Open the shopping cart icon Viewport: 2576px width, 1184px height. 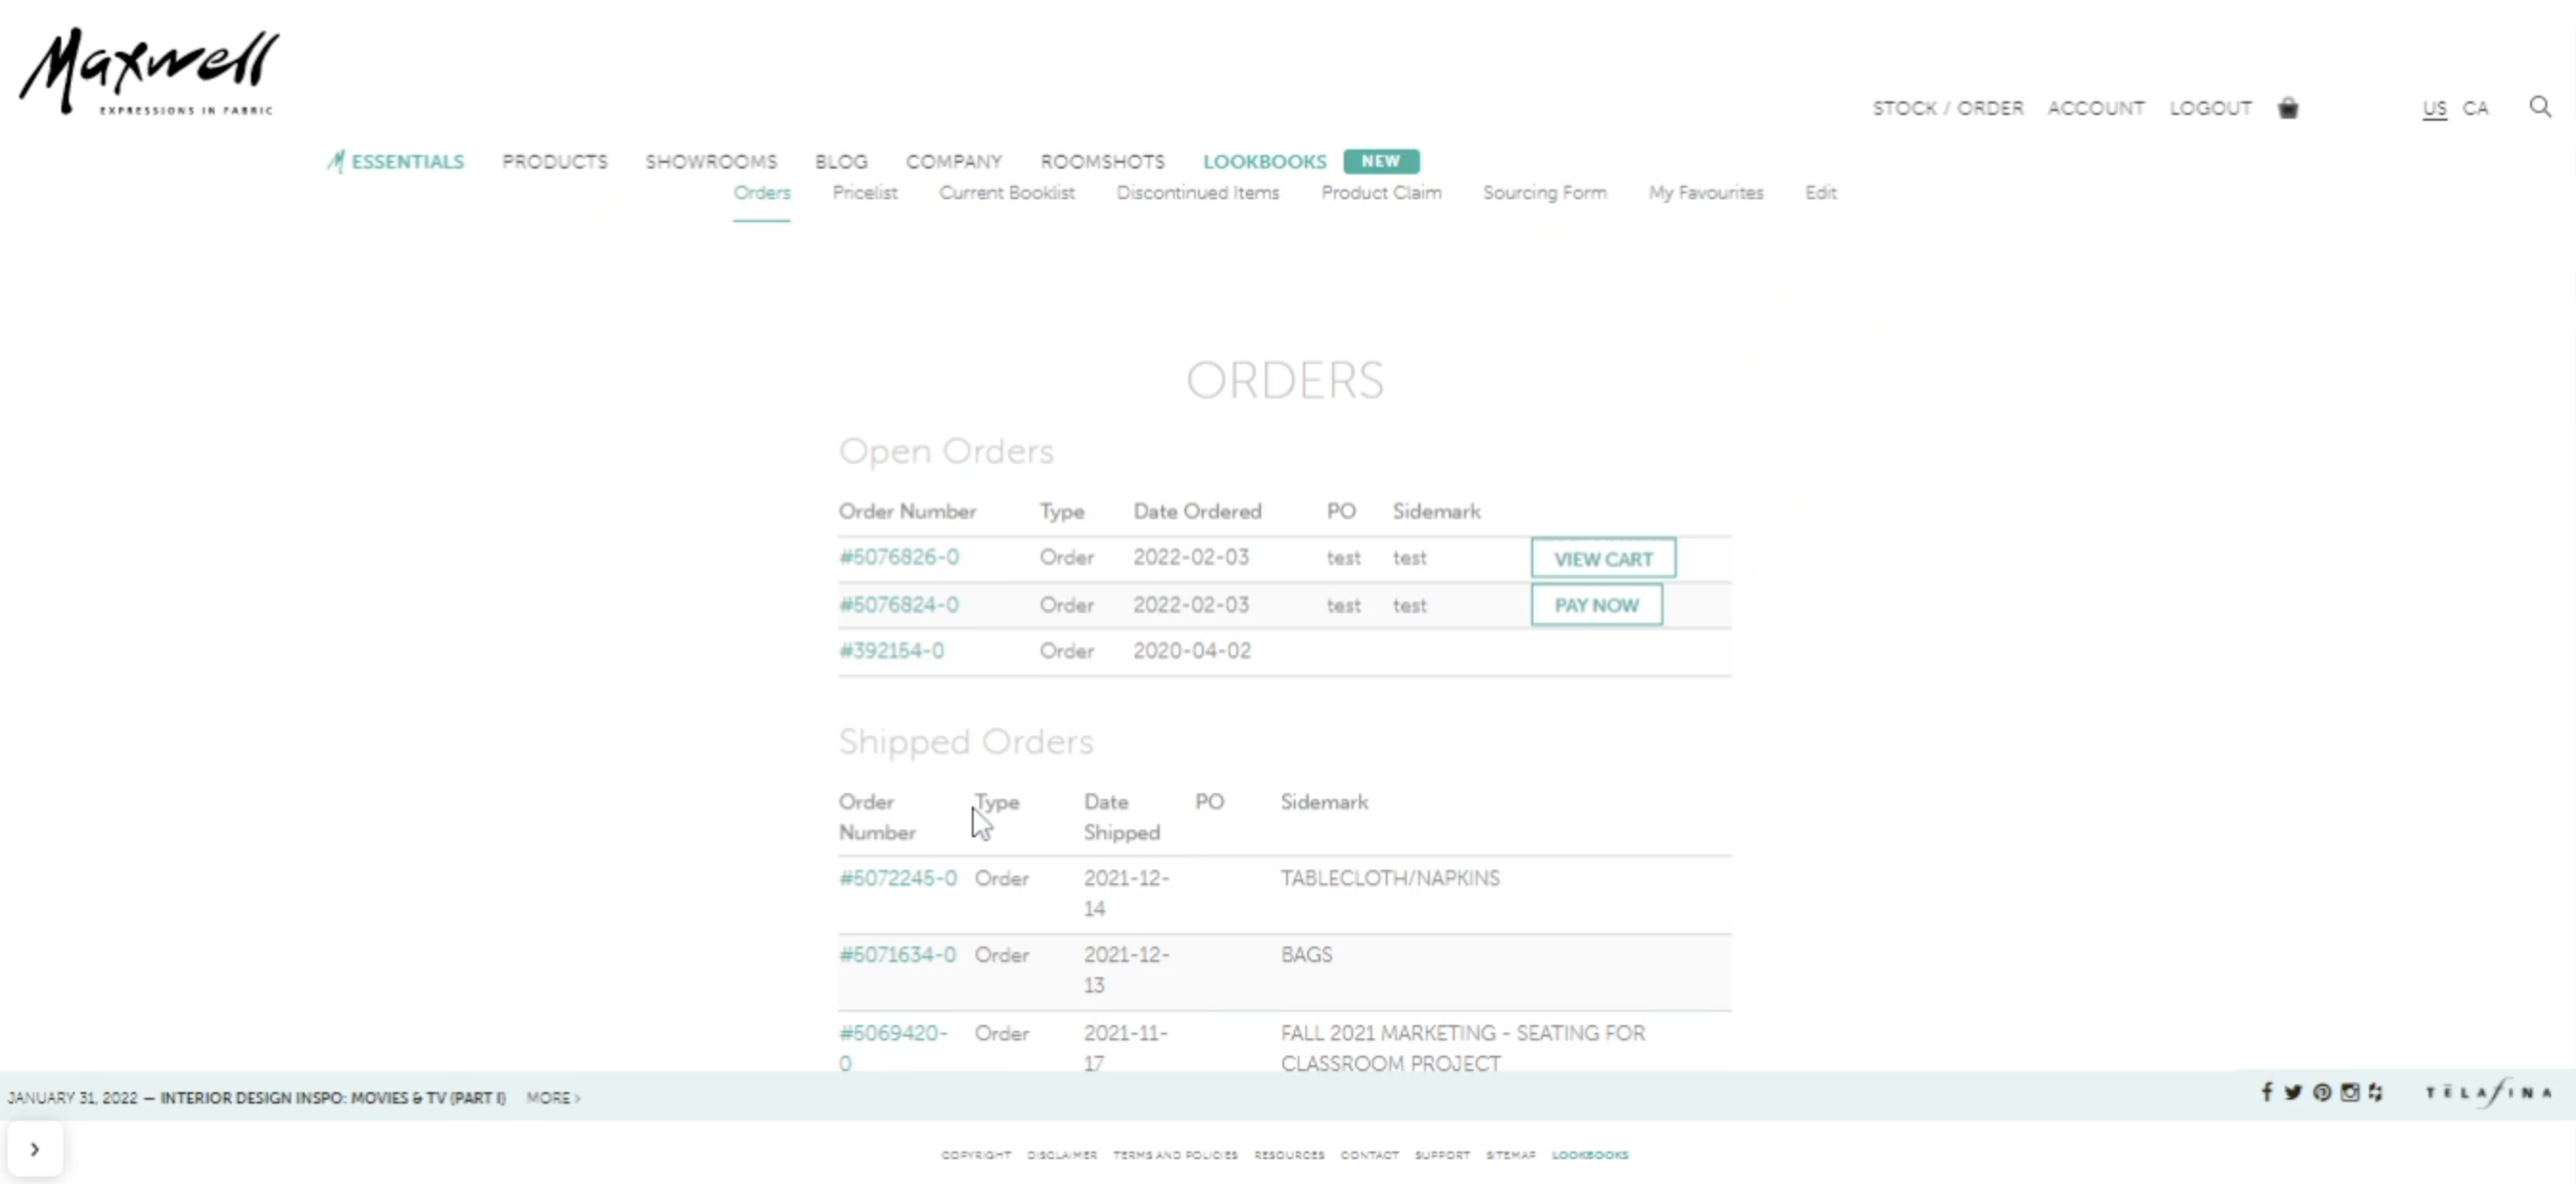(x=2288, y=108)
